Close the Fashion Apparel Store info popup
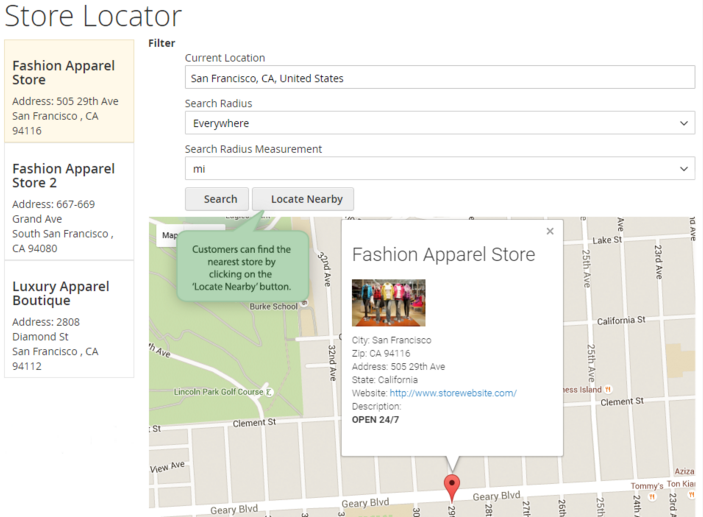Image resolution: width=703 pixels, height=517 pixels. (x=549, y=231)
